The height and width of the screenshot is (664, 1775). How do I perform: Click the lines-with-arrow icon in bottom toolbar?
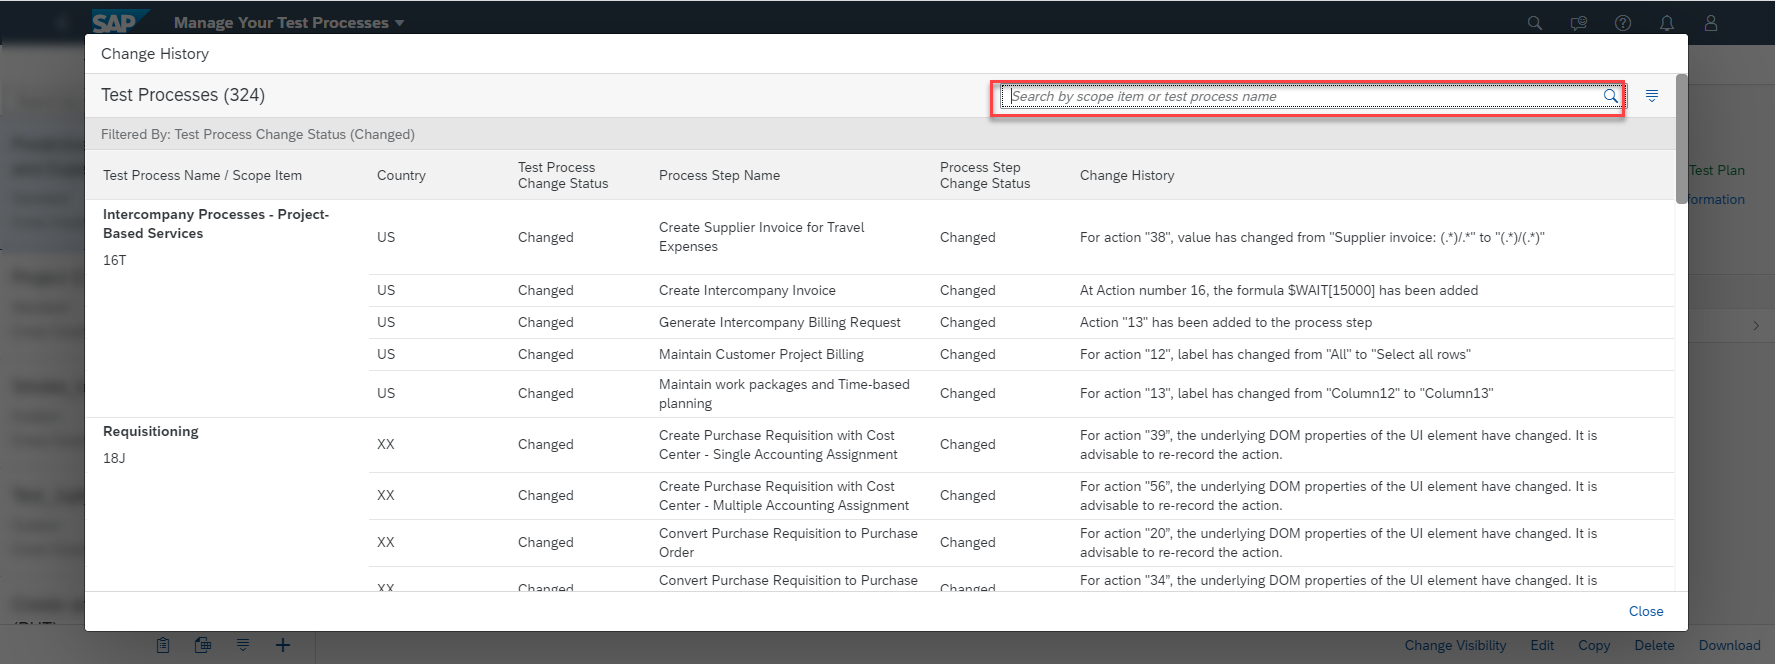pyautogui.click(x=243, y=645)
